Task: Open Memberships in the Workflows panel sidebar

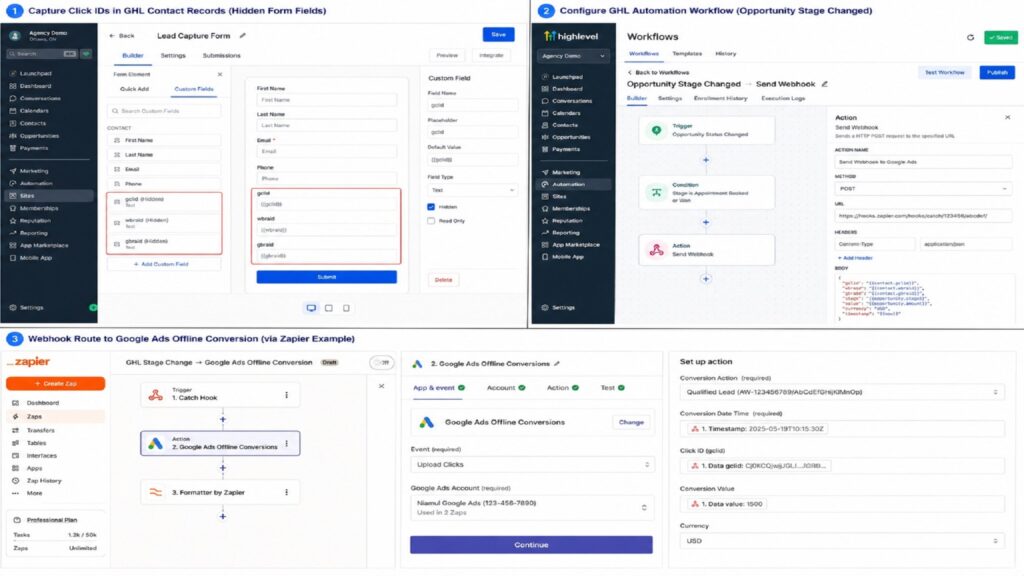Action: click(571, 208)
